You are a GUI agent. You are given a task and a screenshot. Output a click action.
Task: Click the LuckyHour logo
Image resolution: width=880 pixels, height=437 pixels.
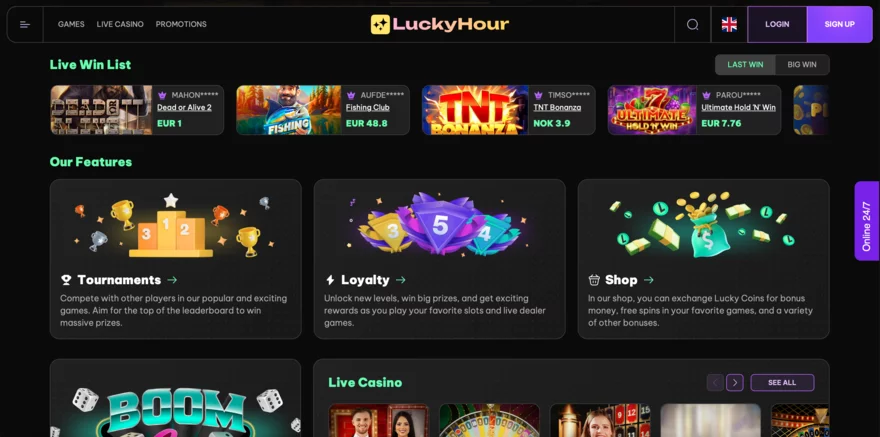(439, 24)
